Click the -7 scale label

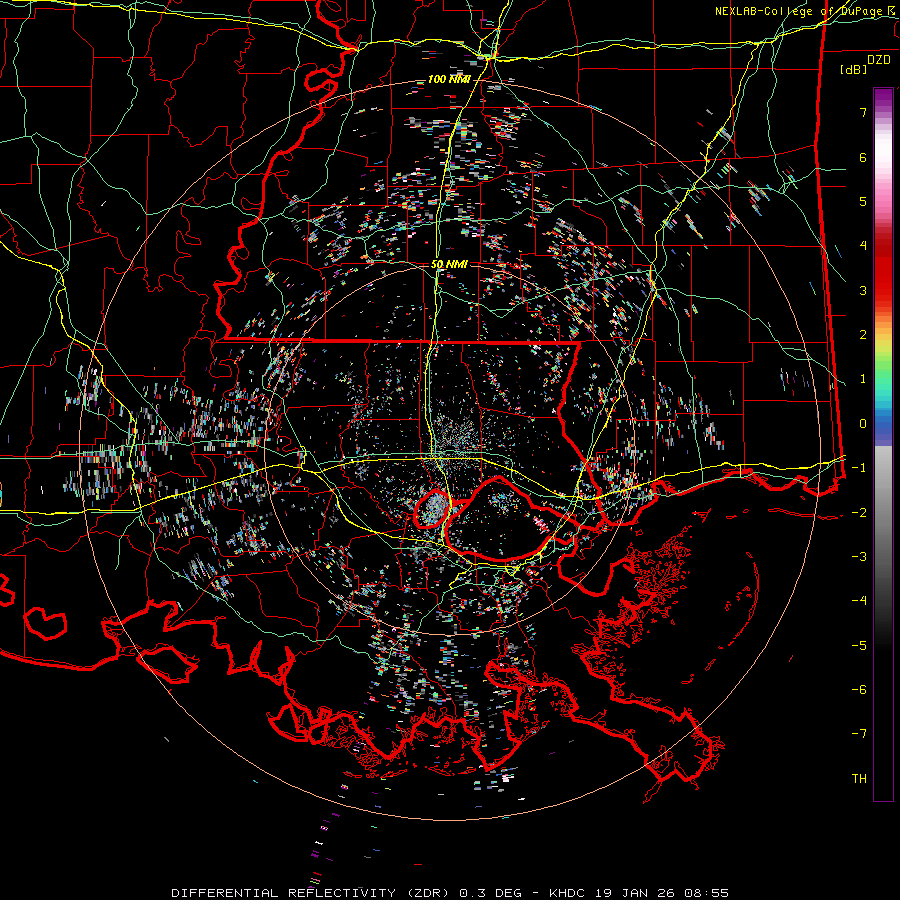click(x=859, y=734)
